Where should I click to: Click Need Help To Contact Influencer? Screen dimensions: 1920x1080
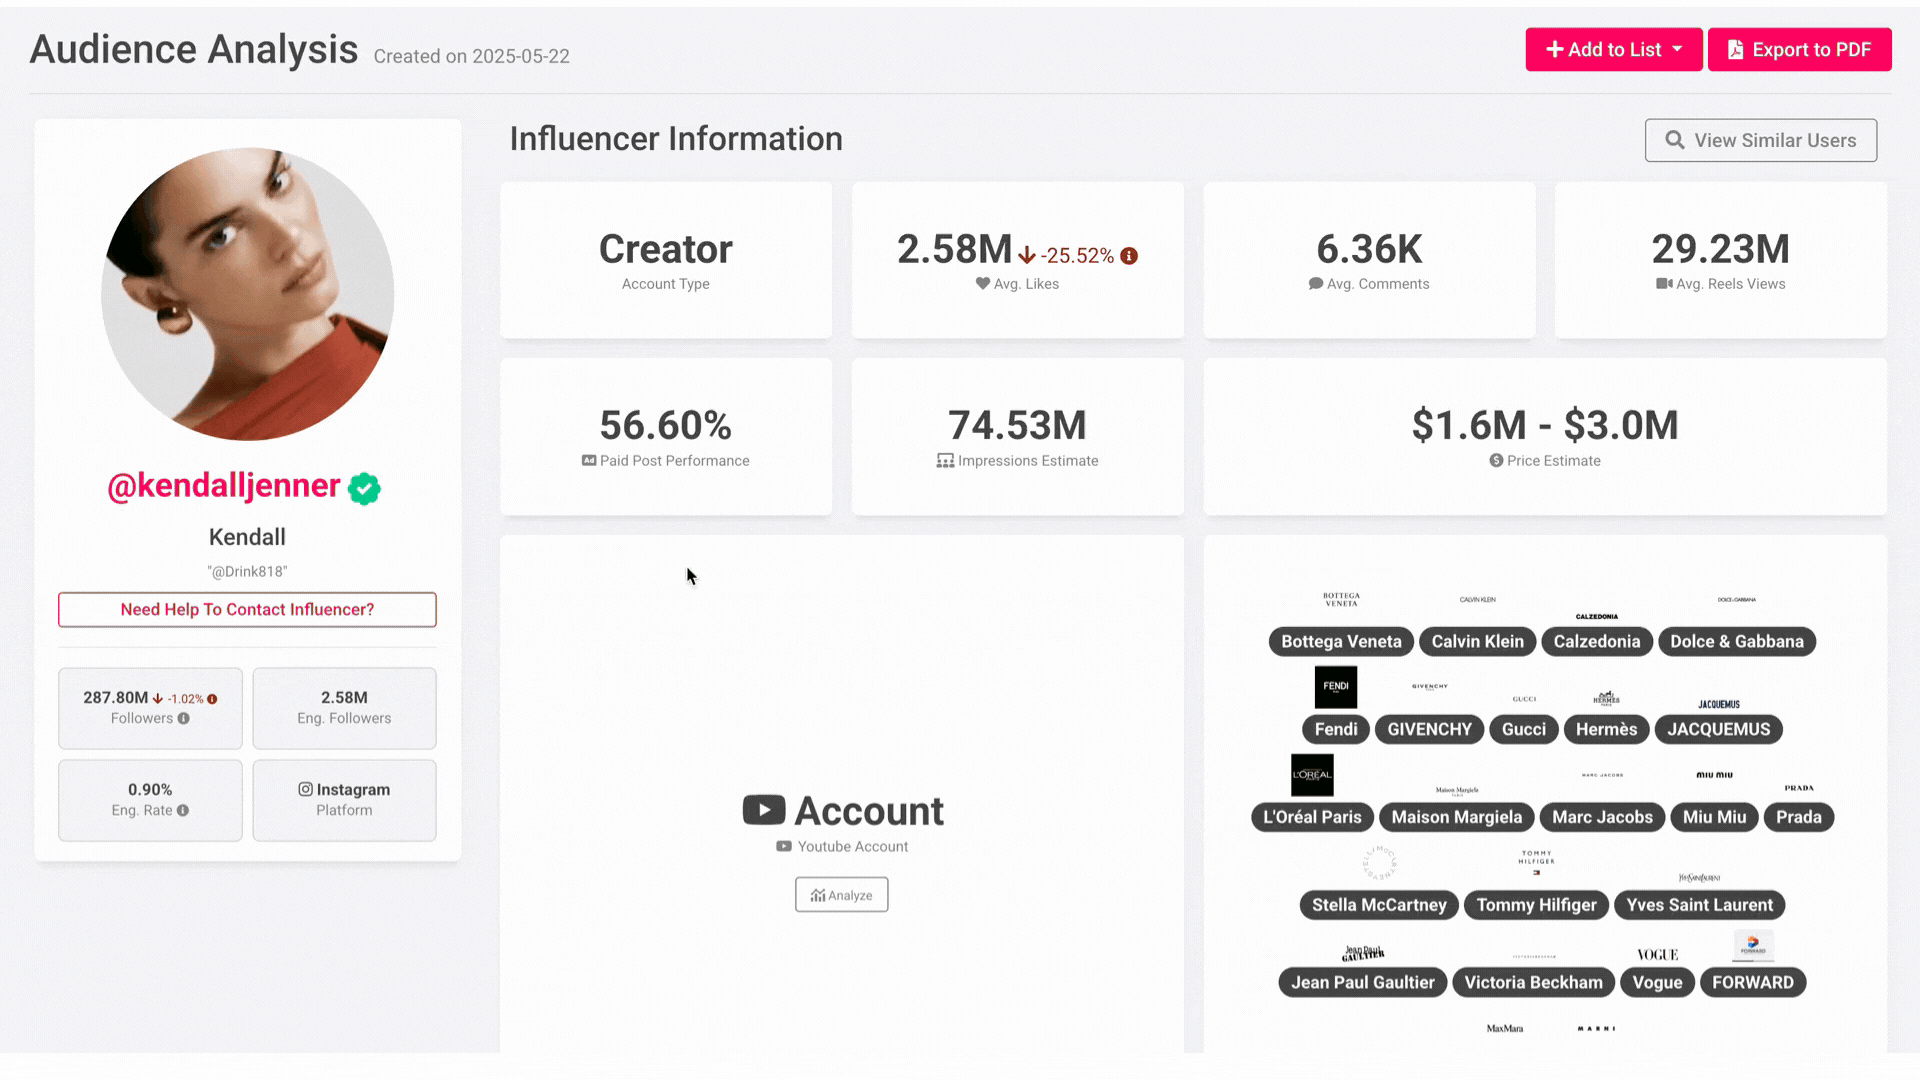pos(247,610)
